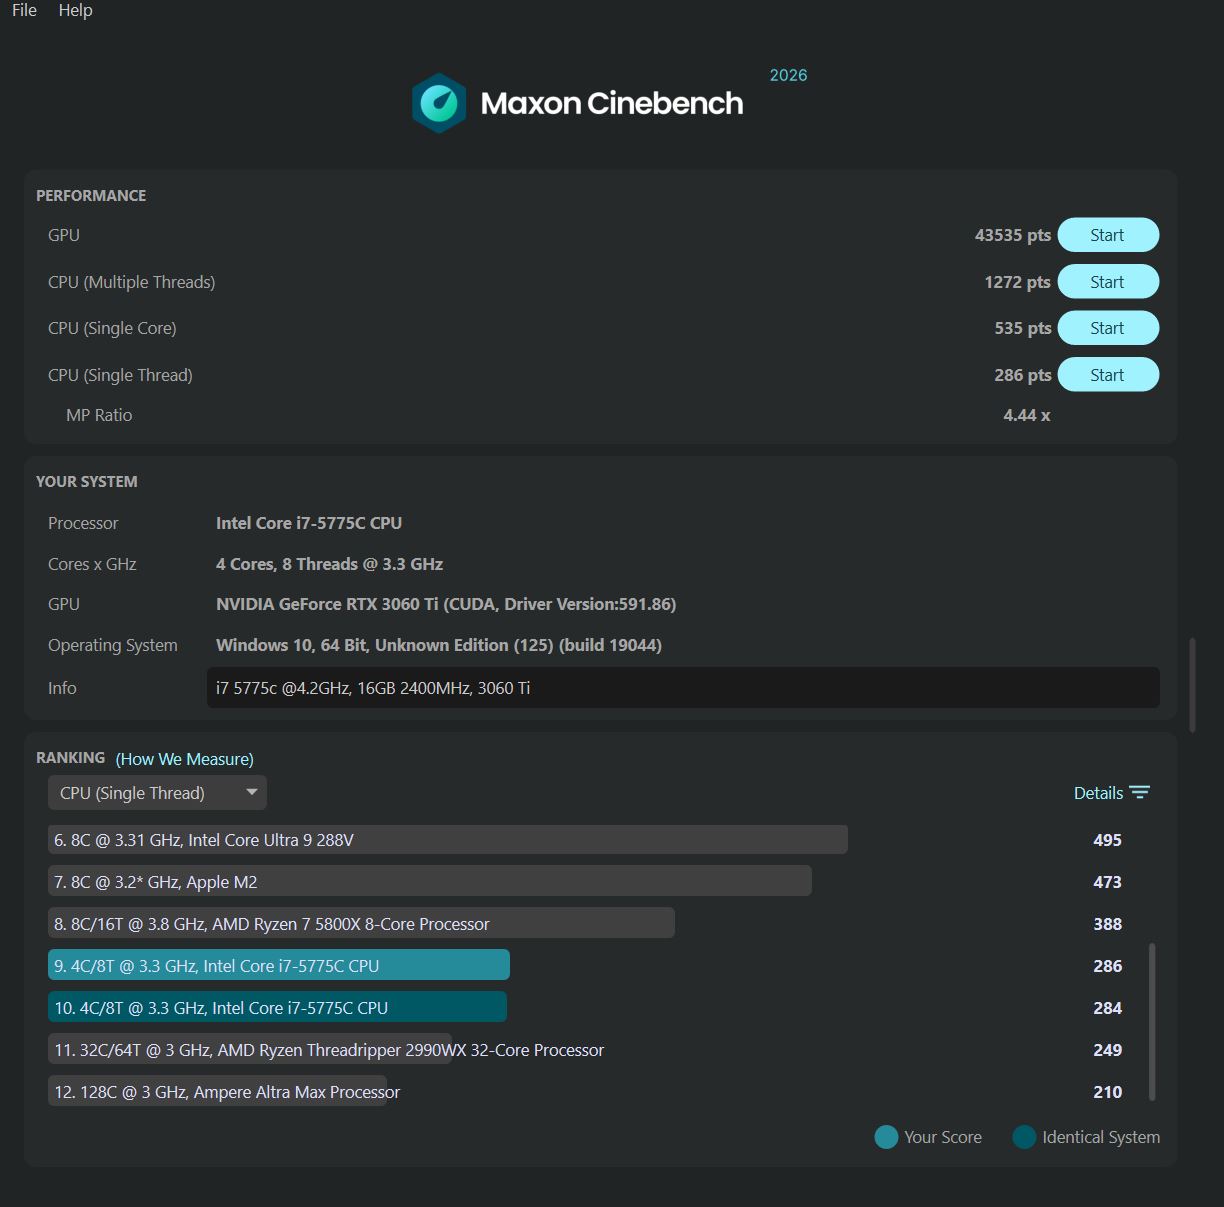Click the Identical System legend color dot
The width and height of the screenshot is (1224, 1207).
pyautogui.click(x=1024, y=1137)
